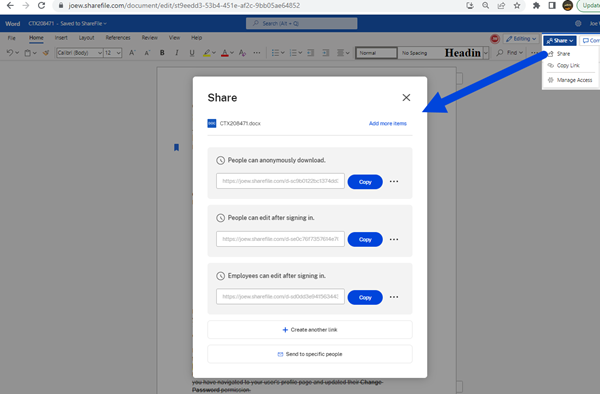Image resolution: width=600 pixels, height=394 pixels.
Task: Open the Editing mode dropdown
Action: 521,39
